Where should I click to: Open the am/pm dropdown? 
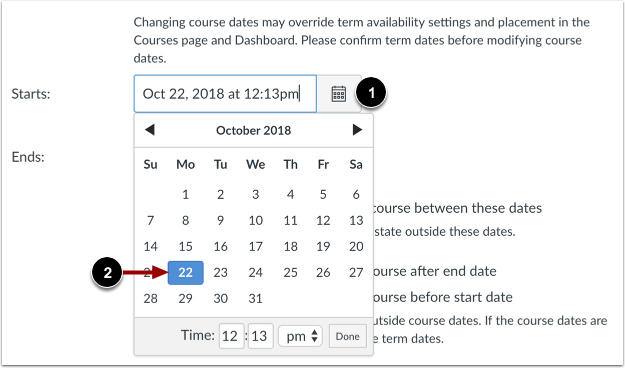[300, 336]
